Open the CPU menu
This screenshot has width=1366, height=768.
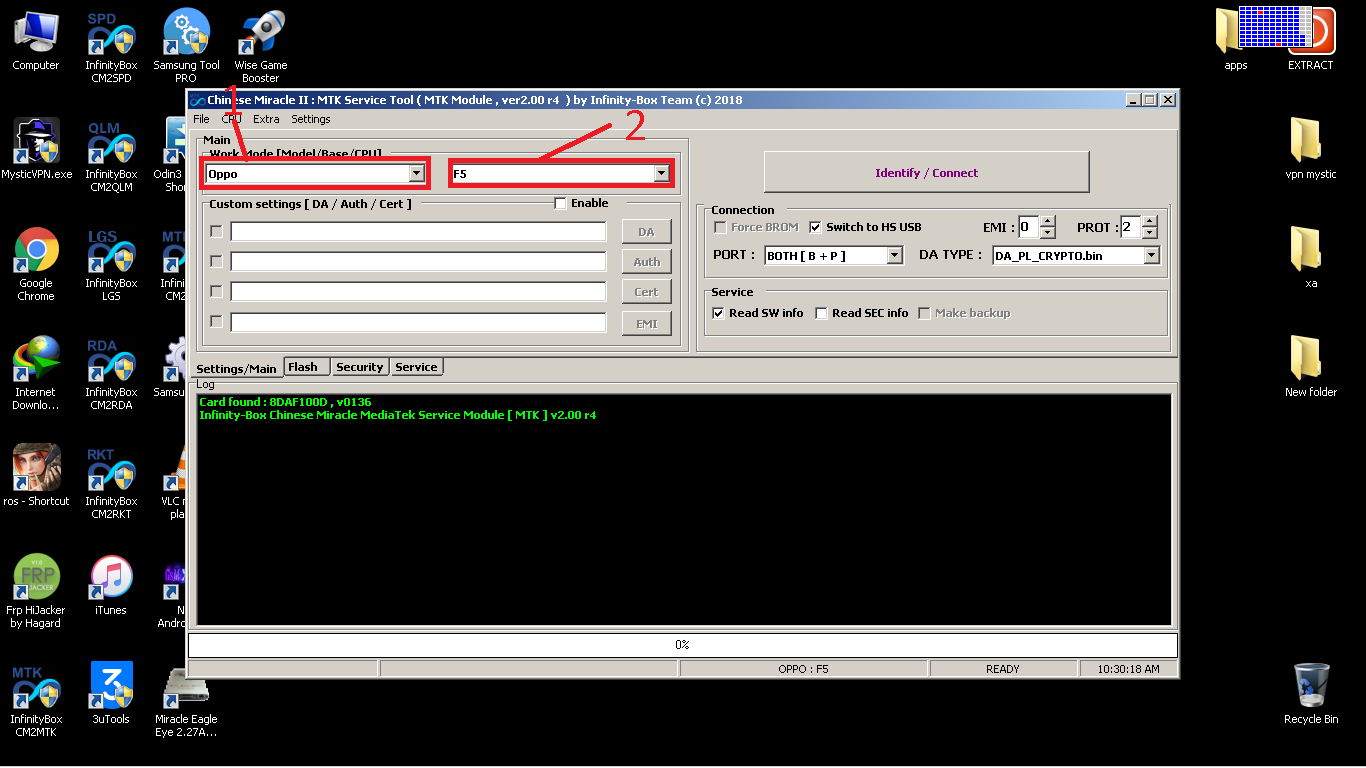coord(231,119)
